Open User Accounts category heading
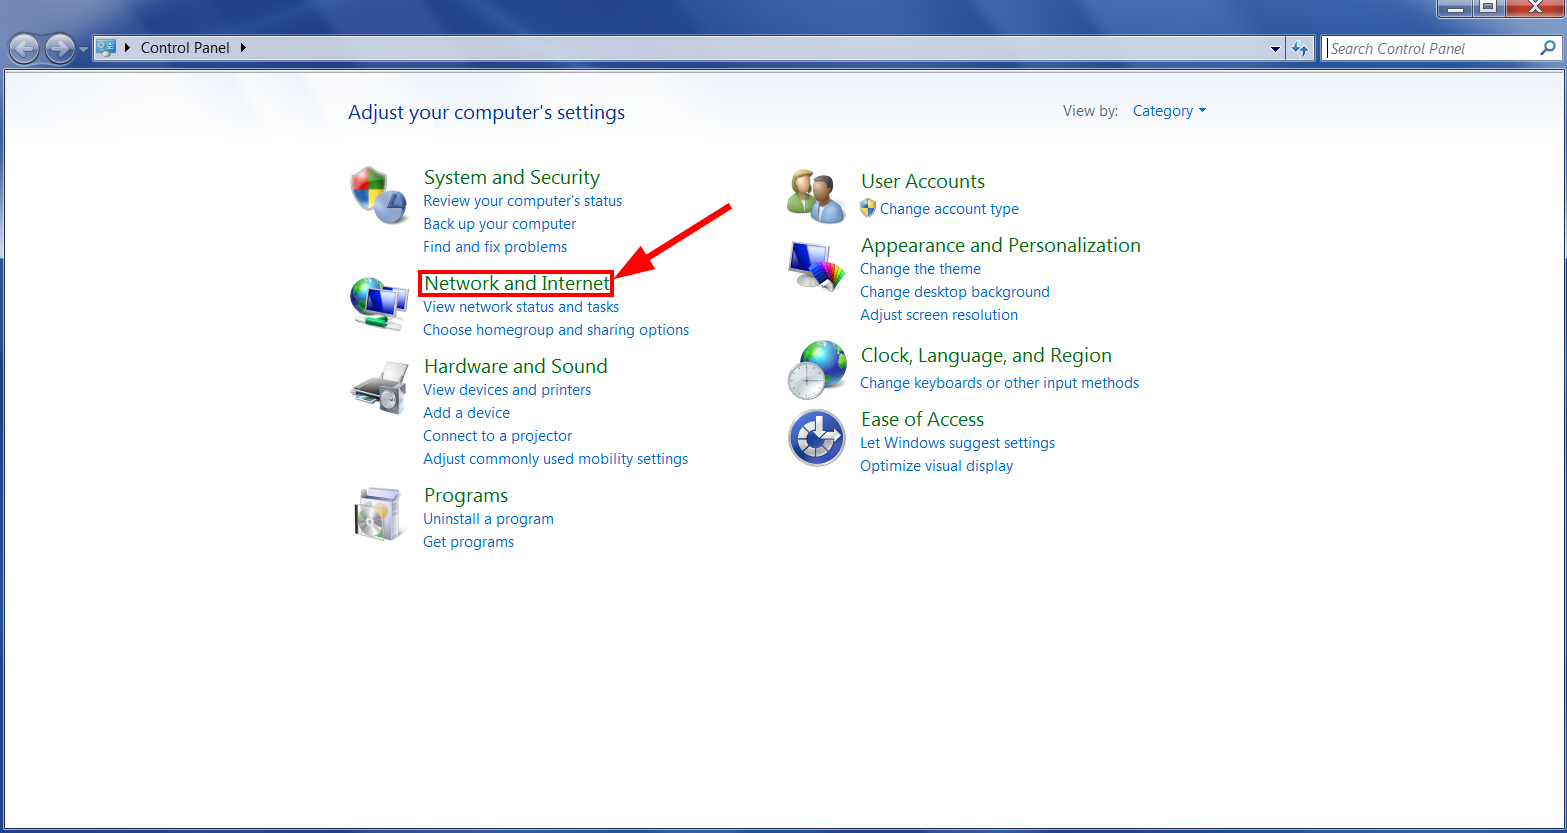 pyautogui.click(x=922, y=181)
